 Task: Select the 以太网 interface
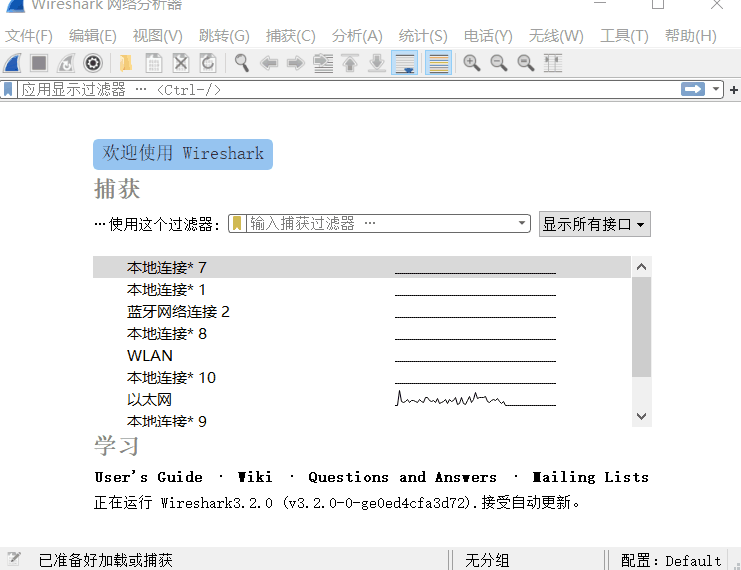362,399
